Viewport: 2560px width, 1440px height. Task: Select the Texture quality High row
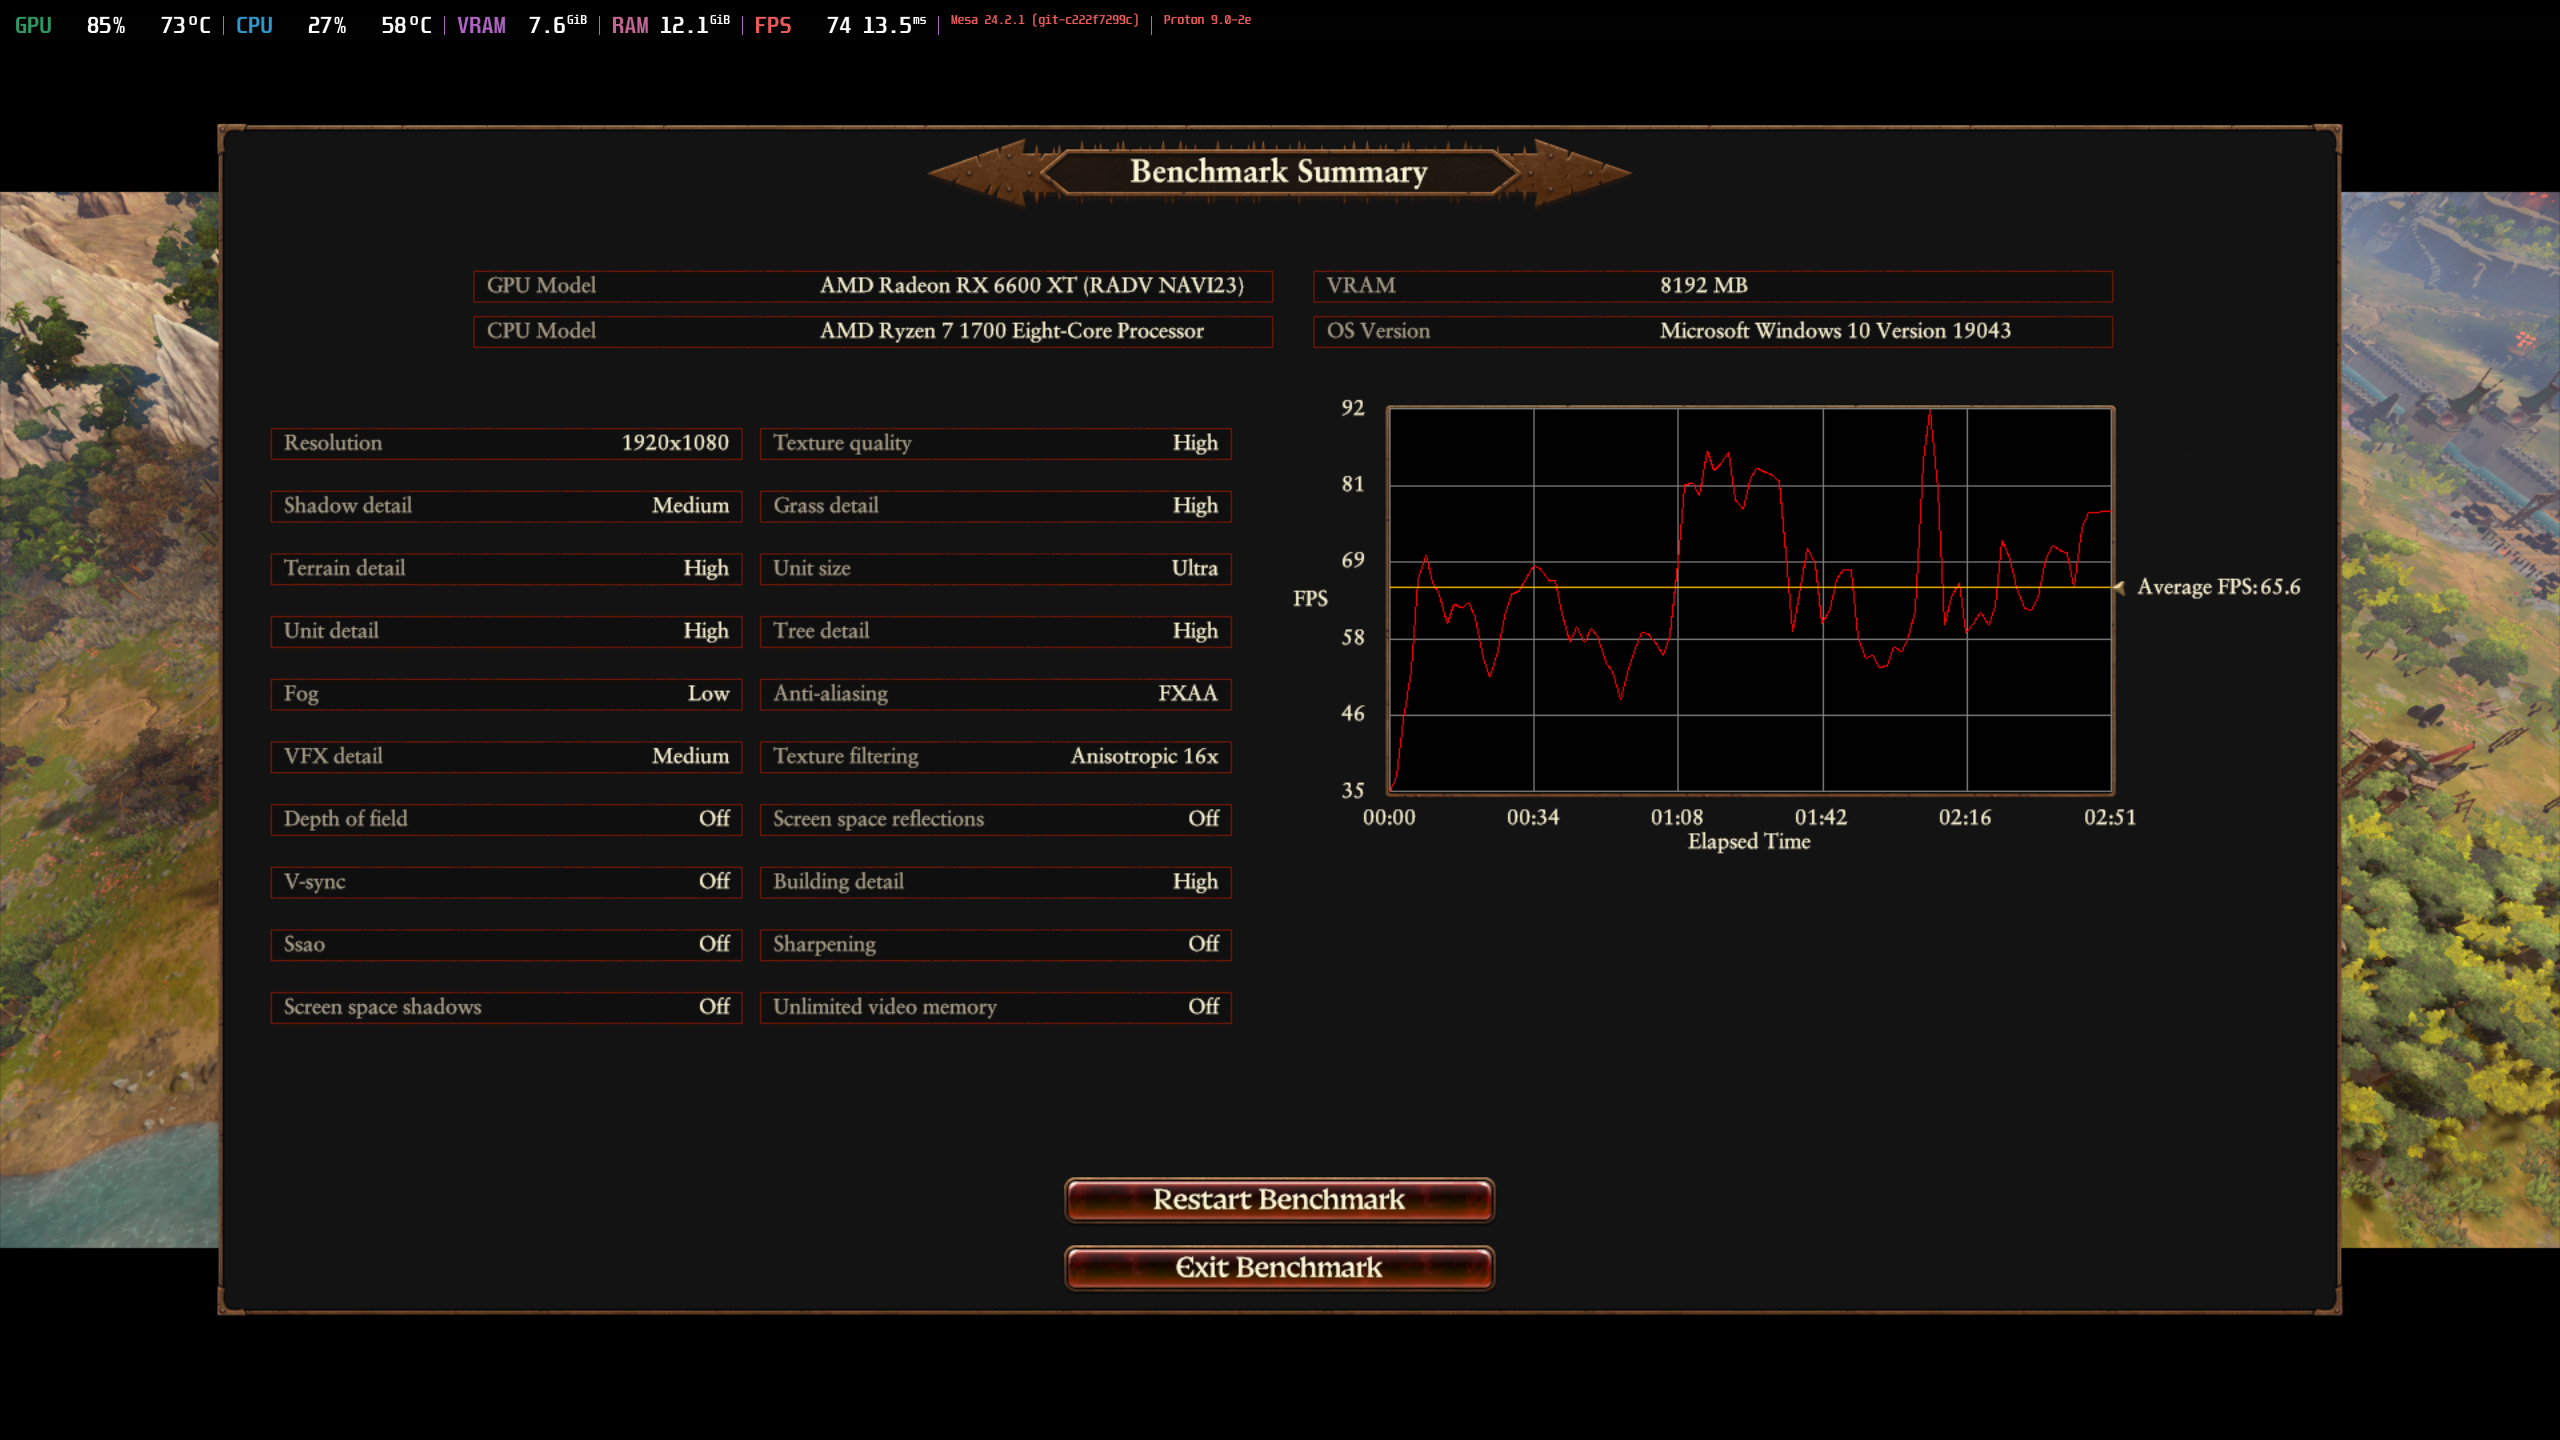(996, 443)
